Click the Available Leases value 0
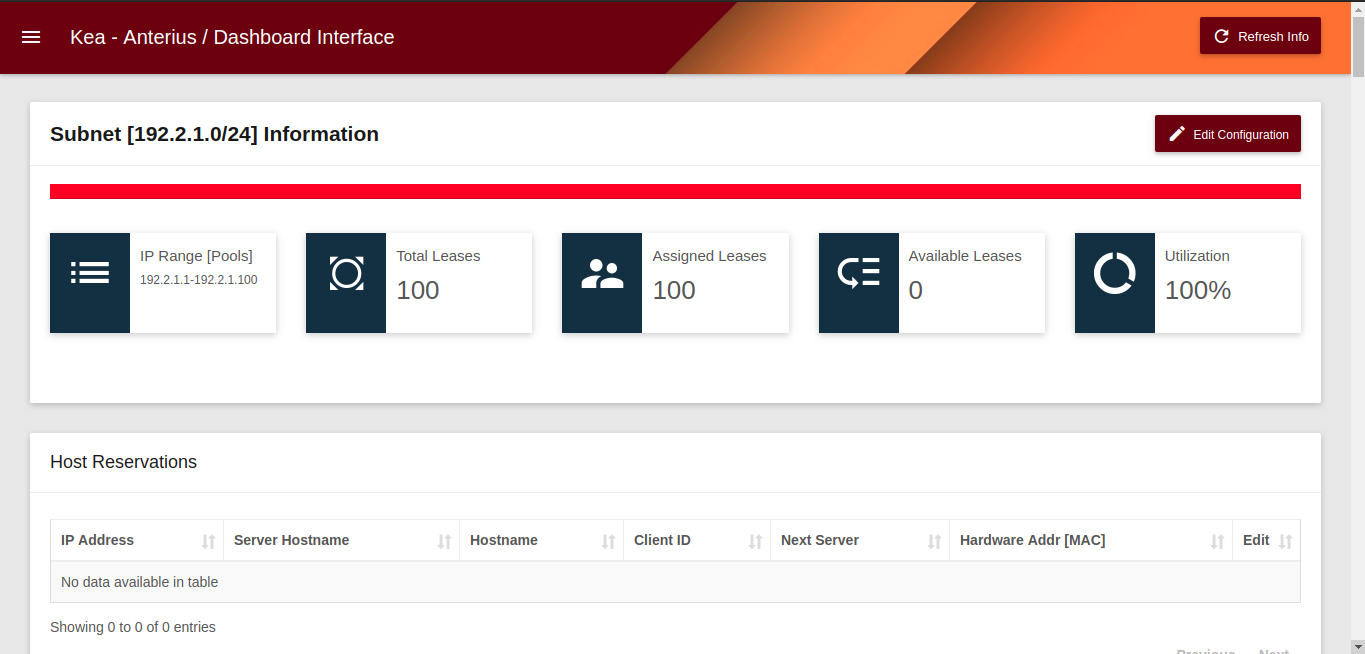The width and height of the screenshot is (1365, 654). tap(916, 290)
